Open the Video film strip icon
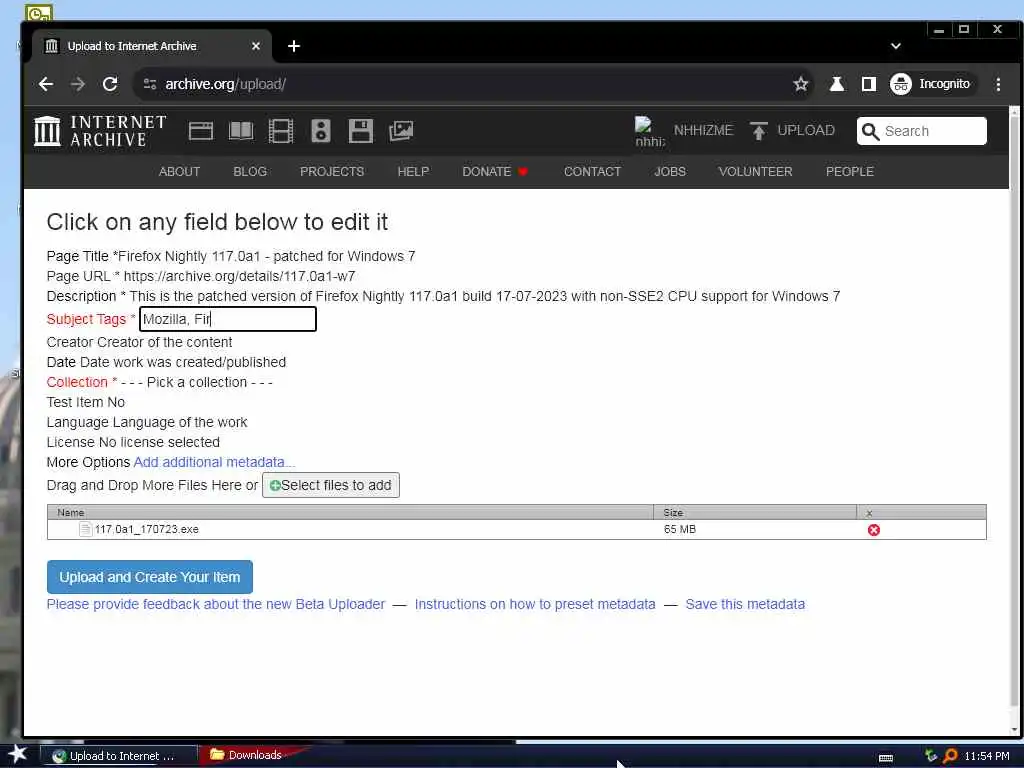 [281, 131]
